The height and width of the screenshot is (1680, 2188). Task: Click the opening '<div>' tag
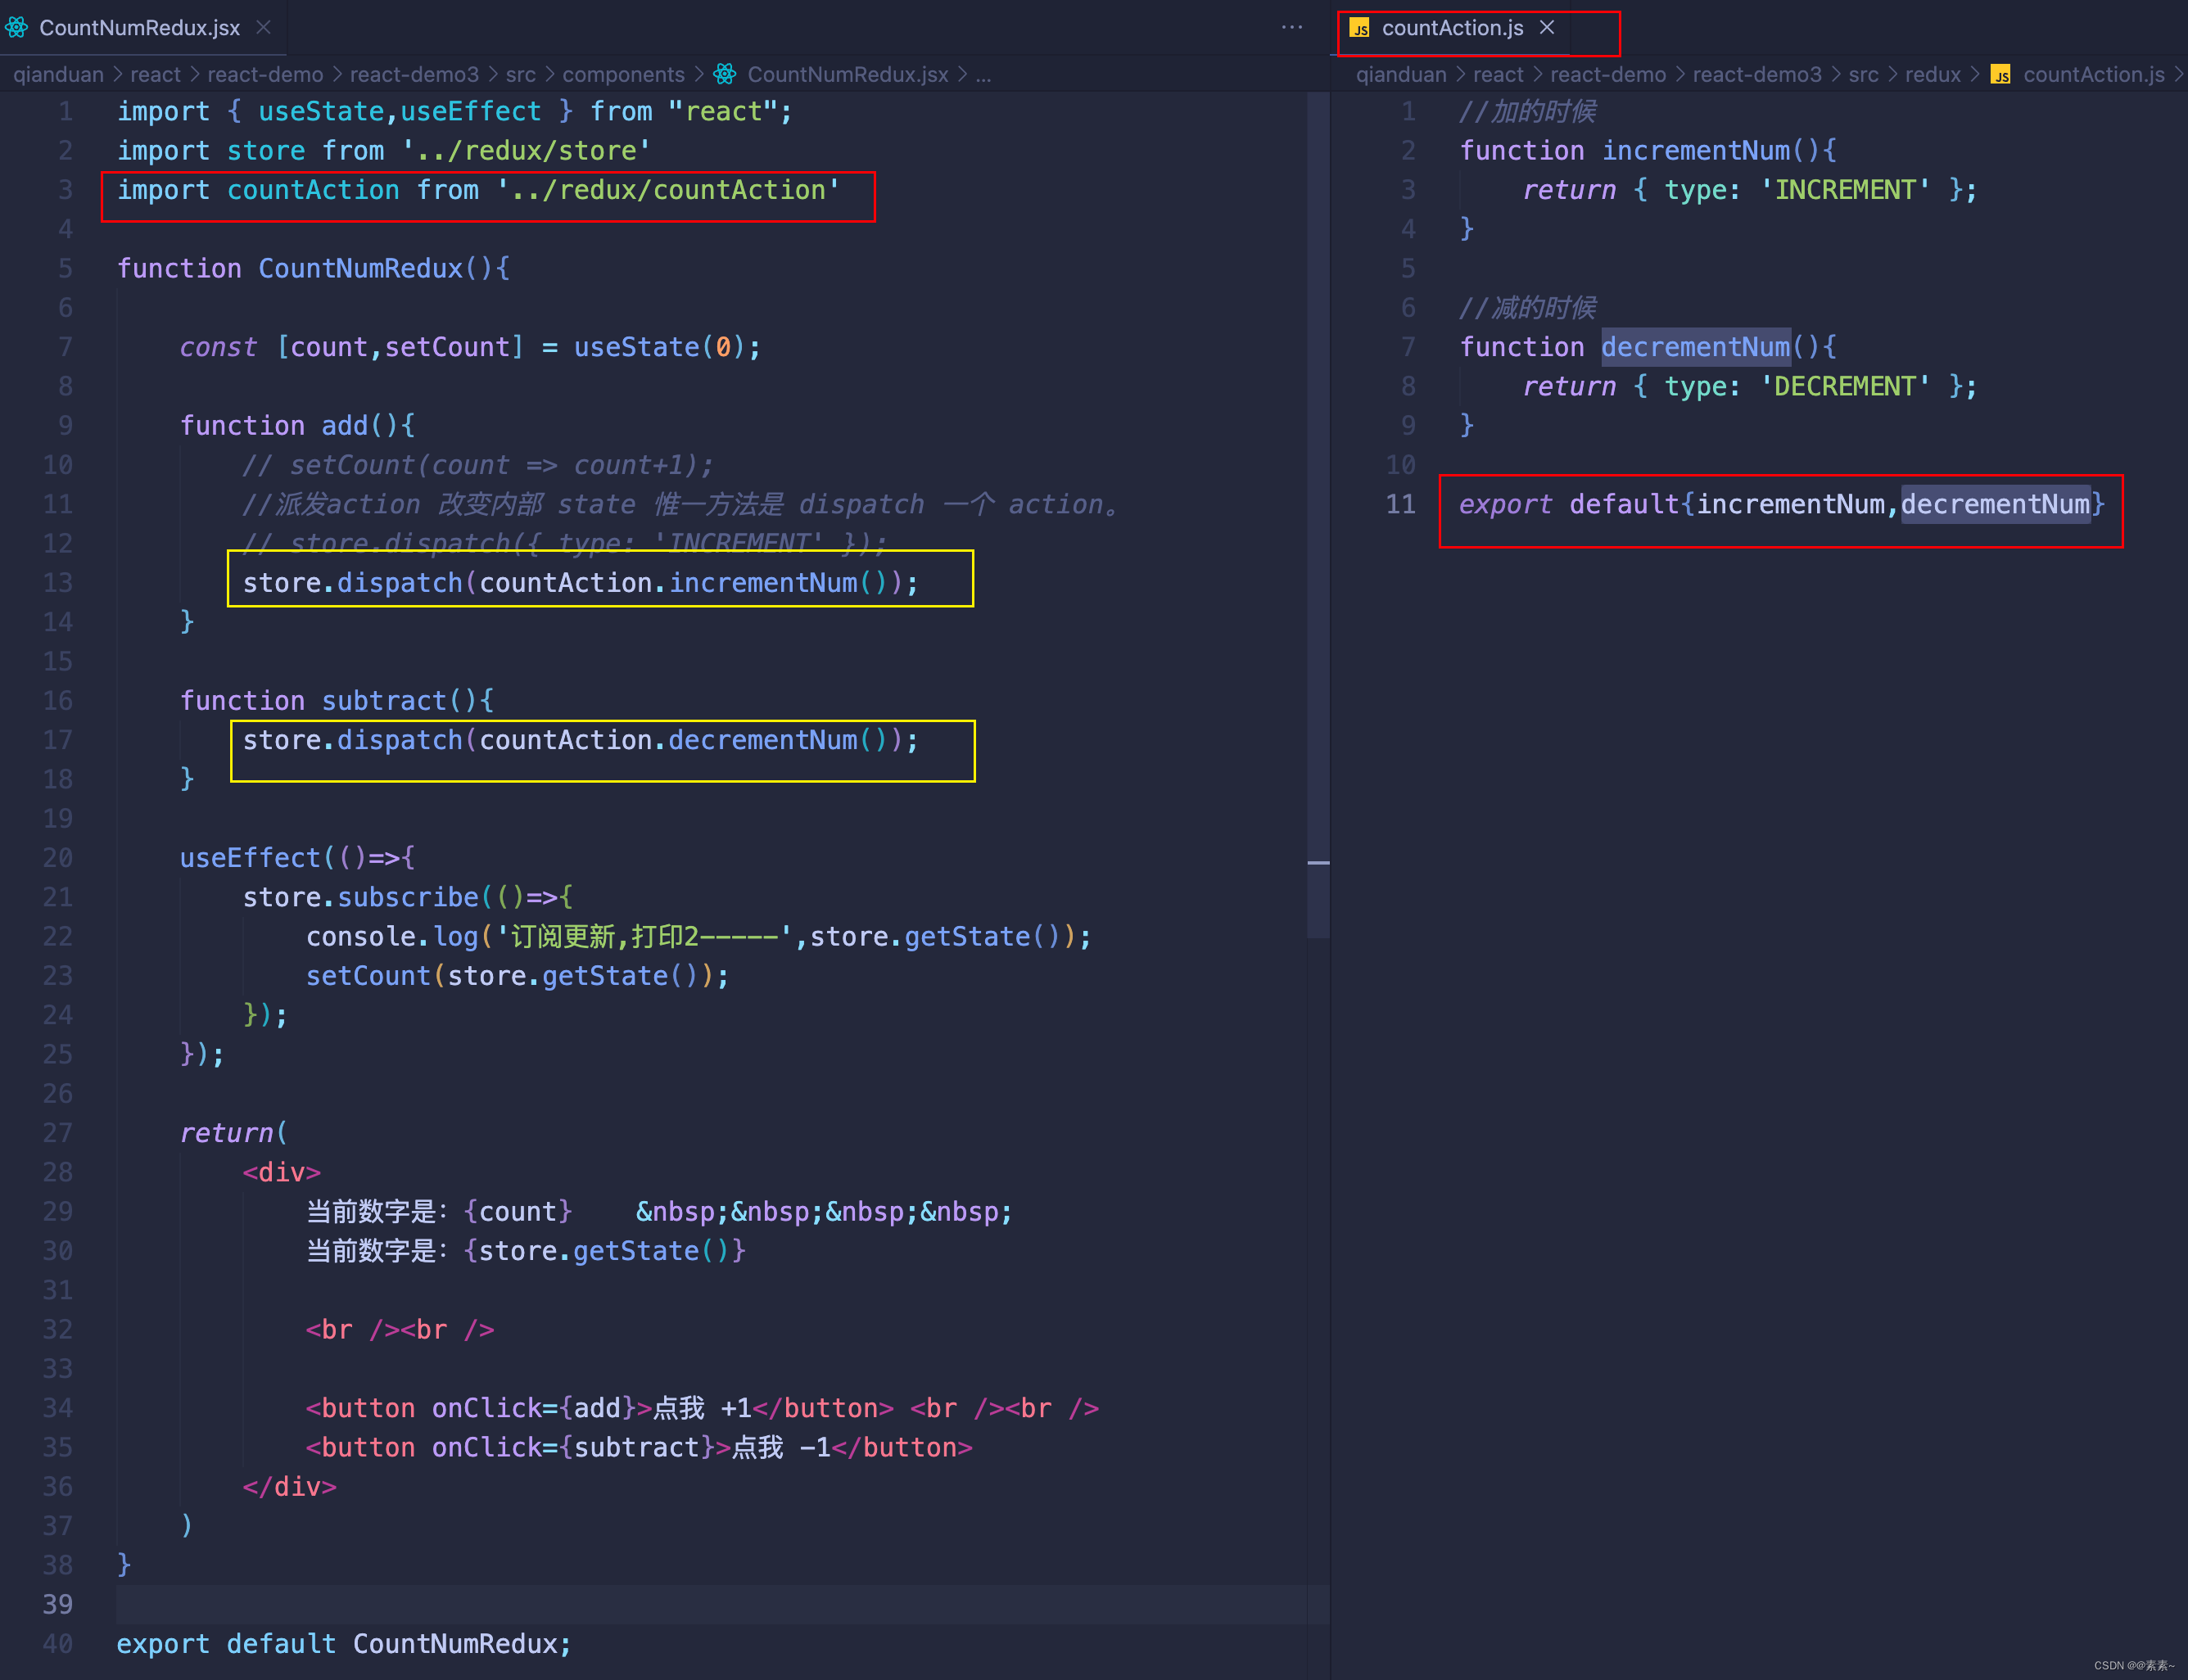[282, 1172]
